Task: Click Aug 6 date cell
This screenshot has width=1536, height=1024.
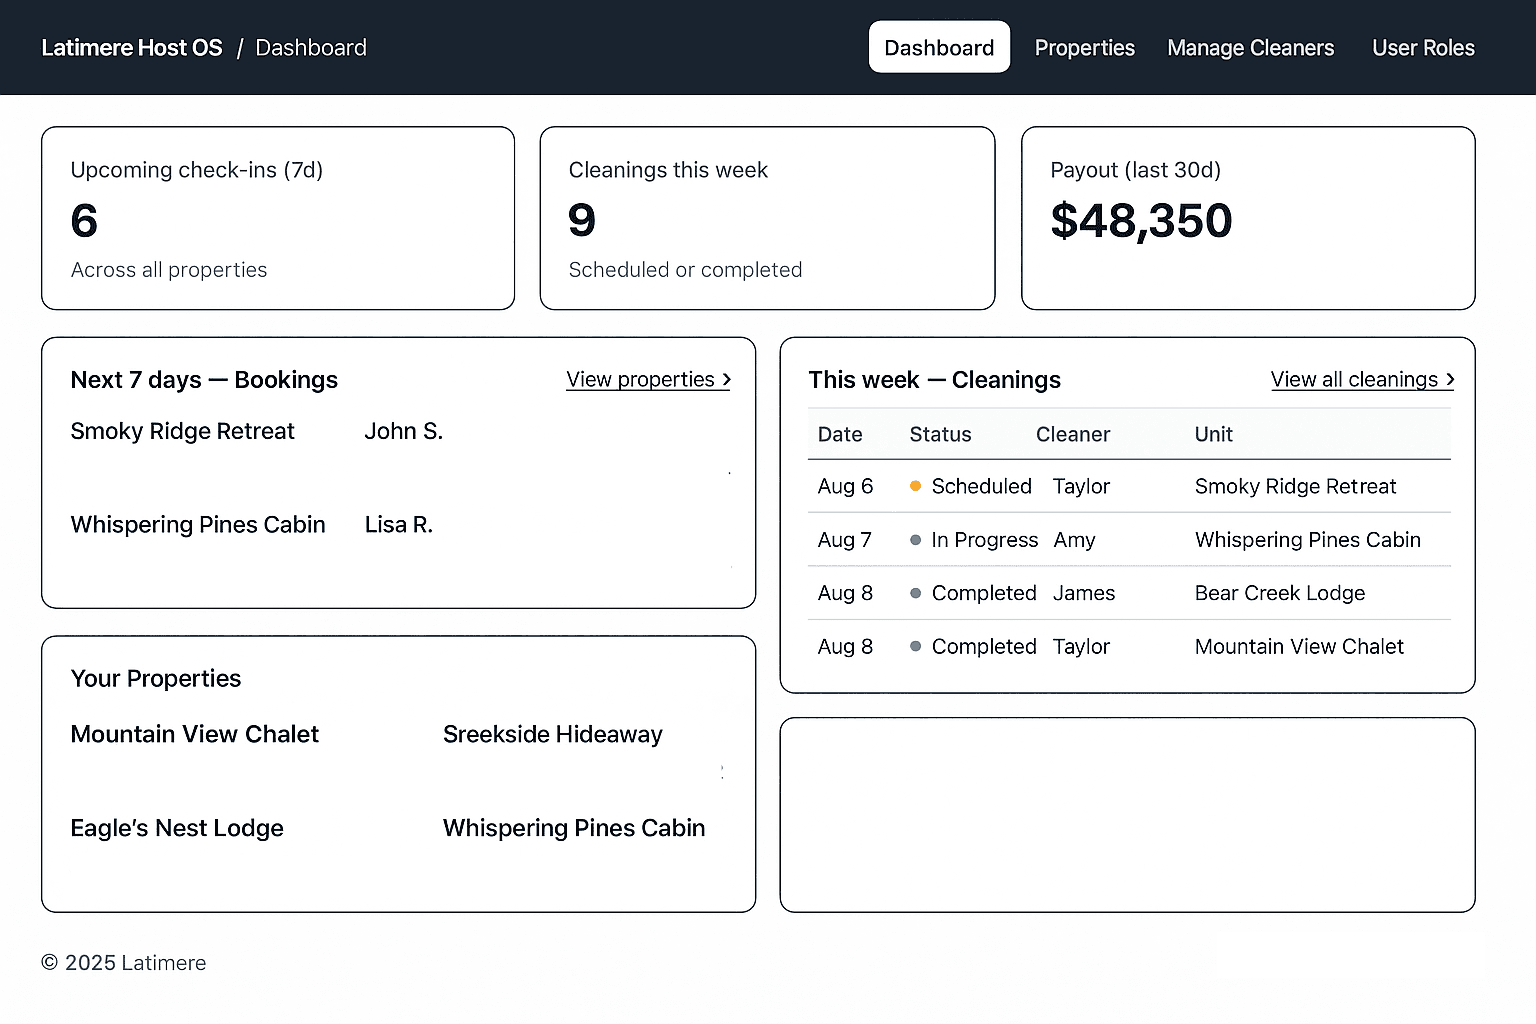Action: click(x=845, y=486)
